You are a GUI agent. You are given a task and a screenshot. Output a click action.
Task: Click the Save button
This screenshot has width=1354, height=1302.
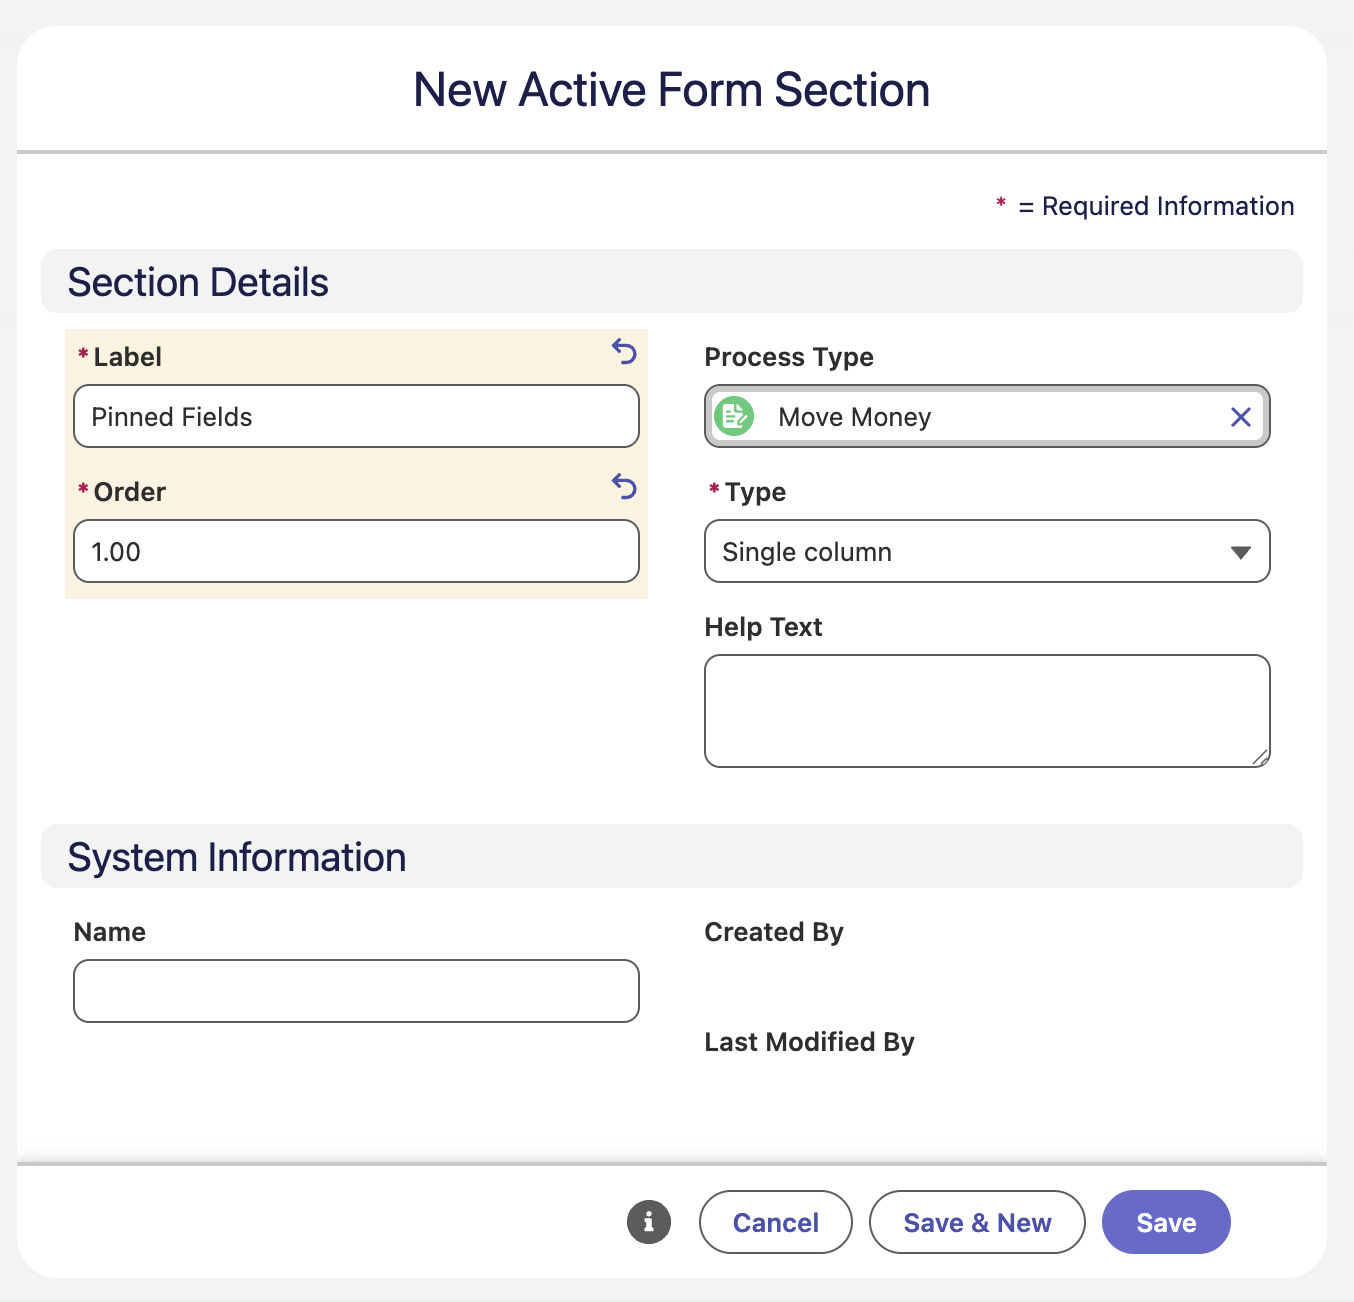click(x=1166, y=1222)
